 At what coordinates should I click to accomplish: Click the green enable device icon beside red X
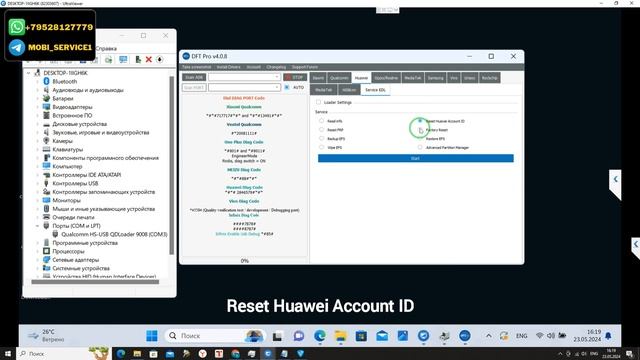pos(138,60)
